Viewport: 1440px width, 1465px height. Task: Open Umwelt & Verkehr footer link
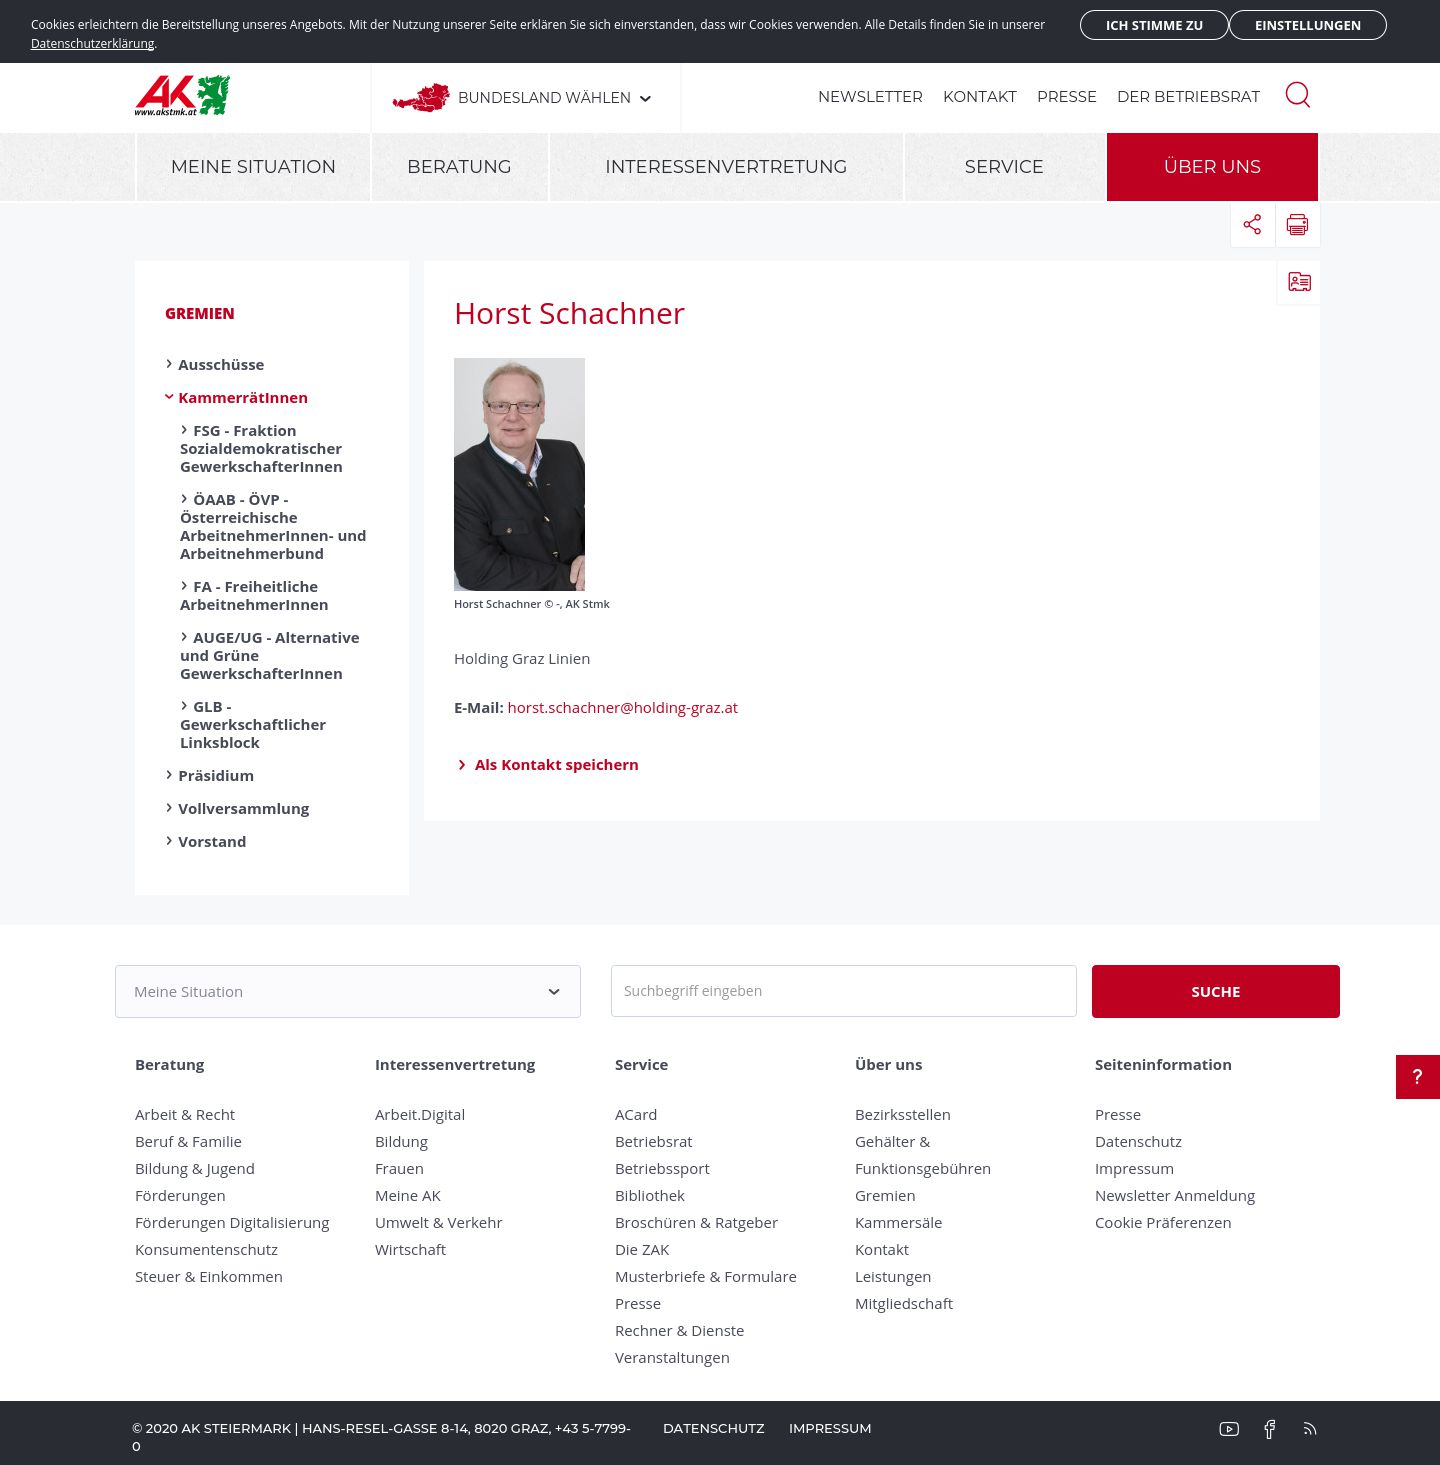point(438,1222)
